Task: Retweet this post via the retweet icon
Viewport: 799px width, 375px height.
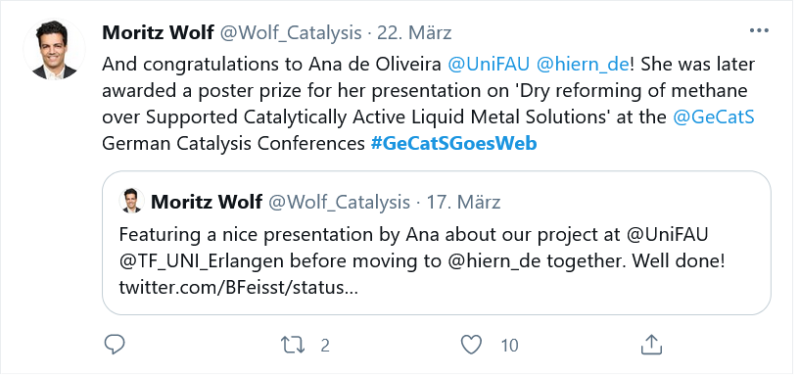Action: coord(293,345)
